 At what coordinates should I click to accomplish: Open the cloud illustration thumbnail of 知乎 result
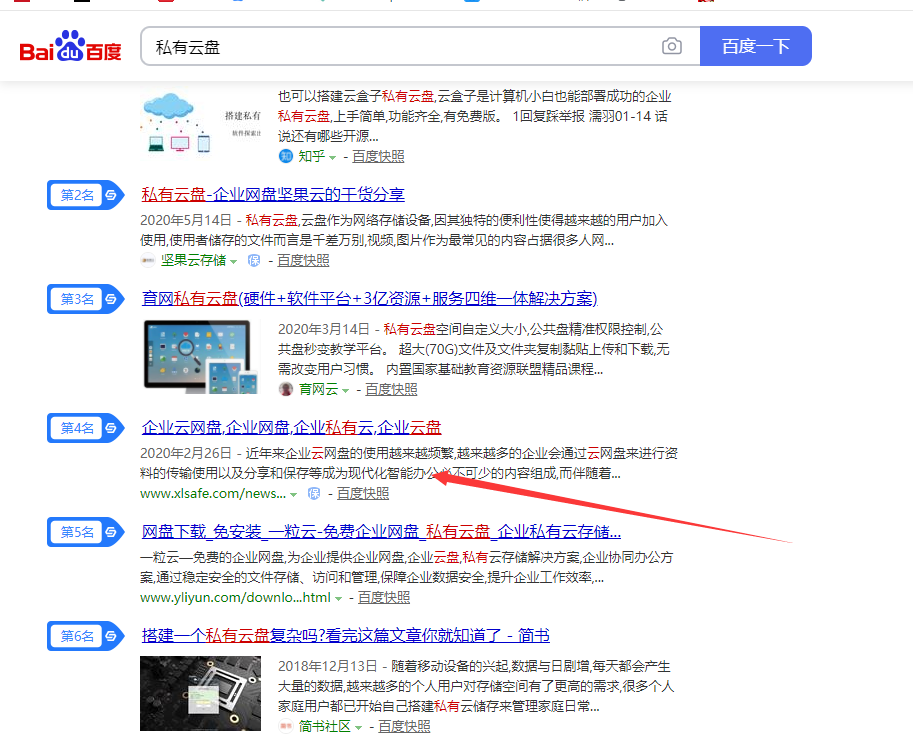(x=201, y=124)
